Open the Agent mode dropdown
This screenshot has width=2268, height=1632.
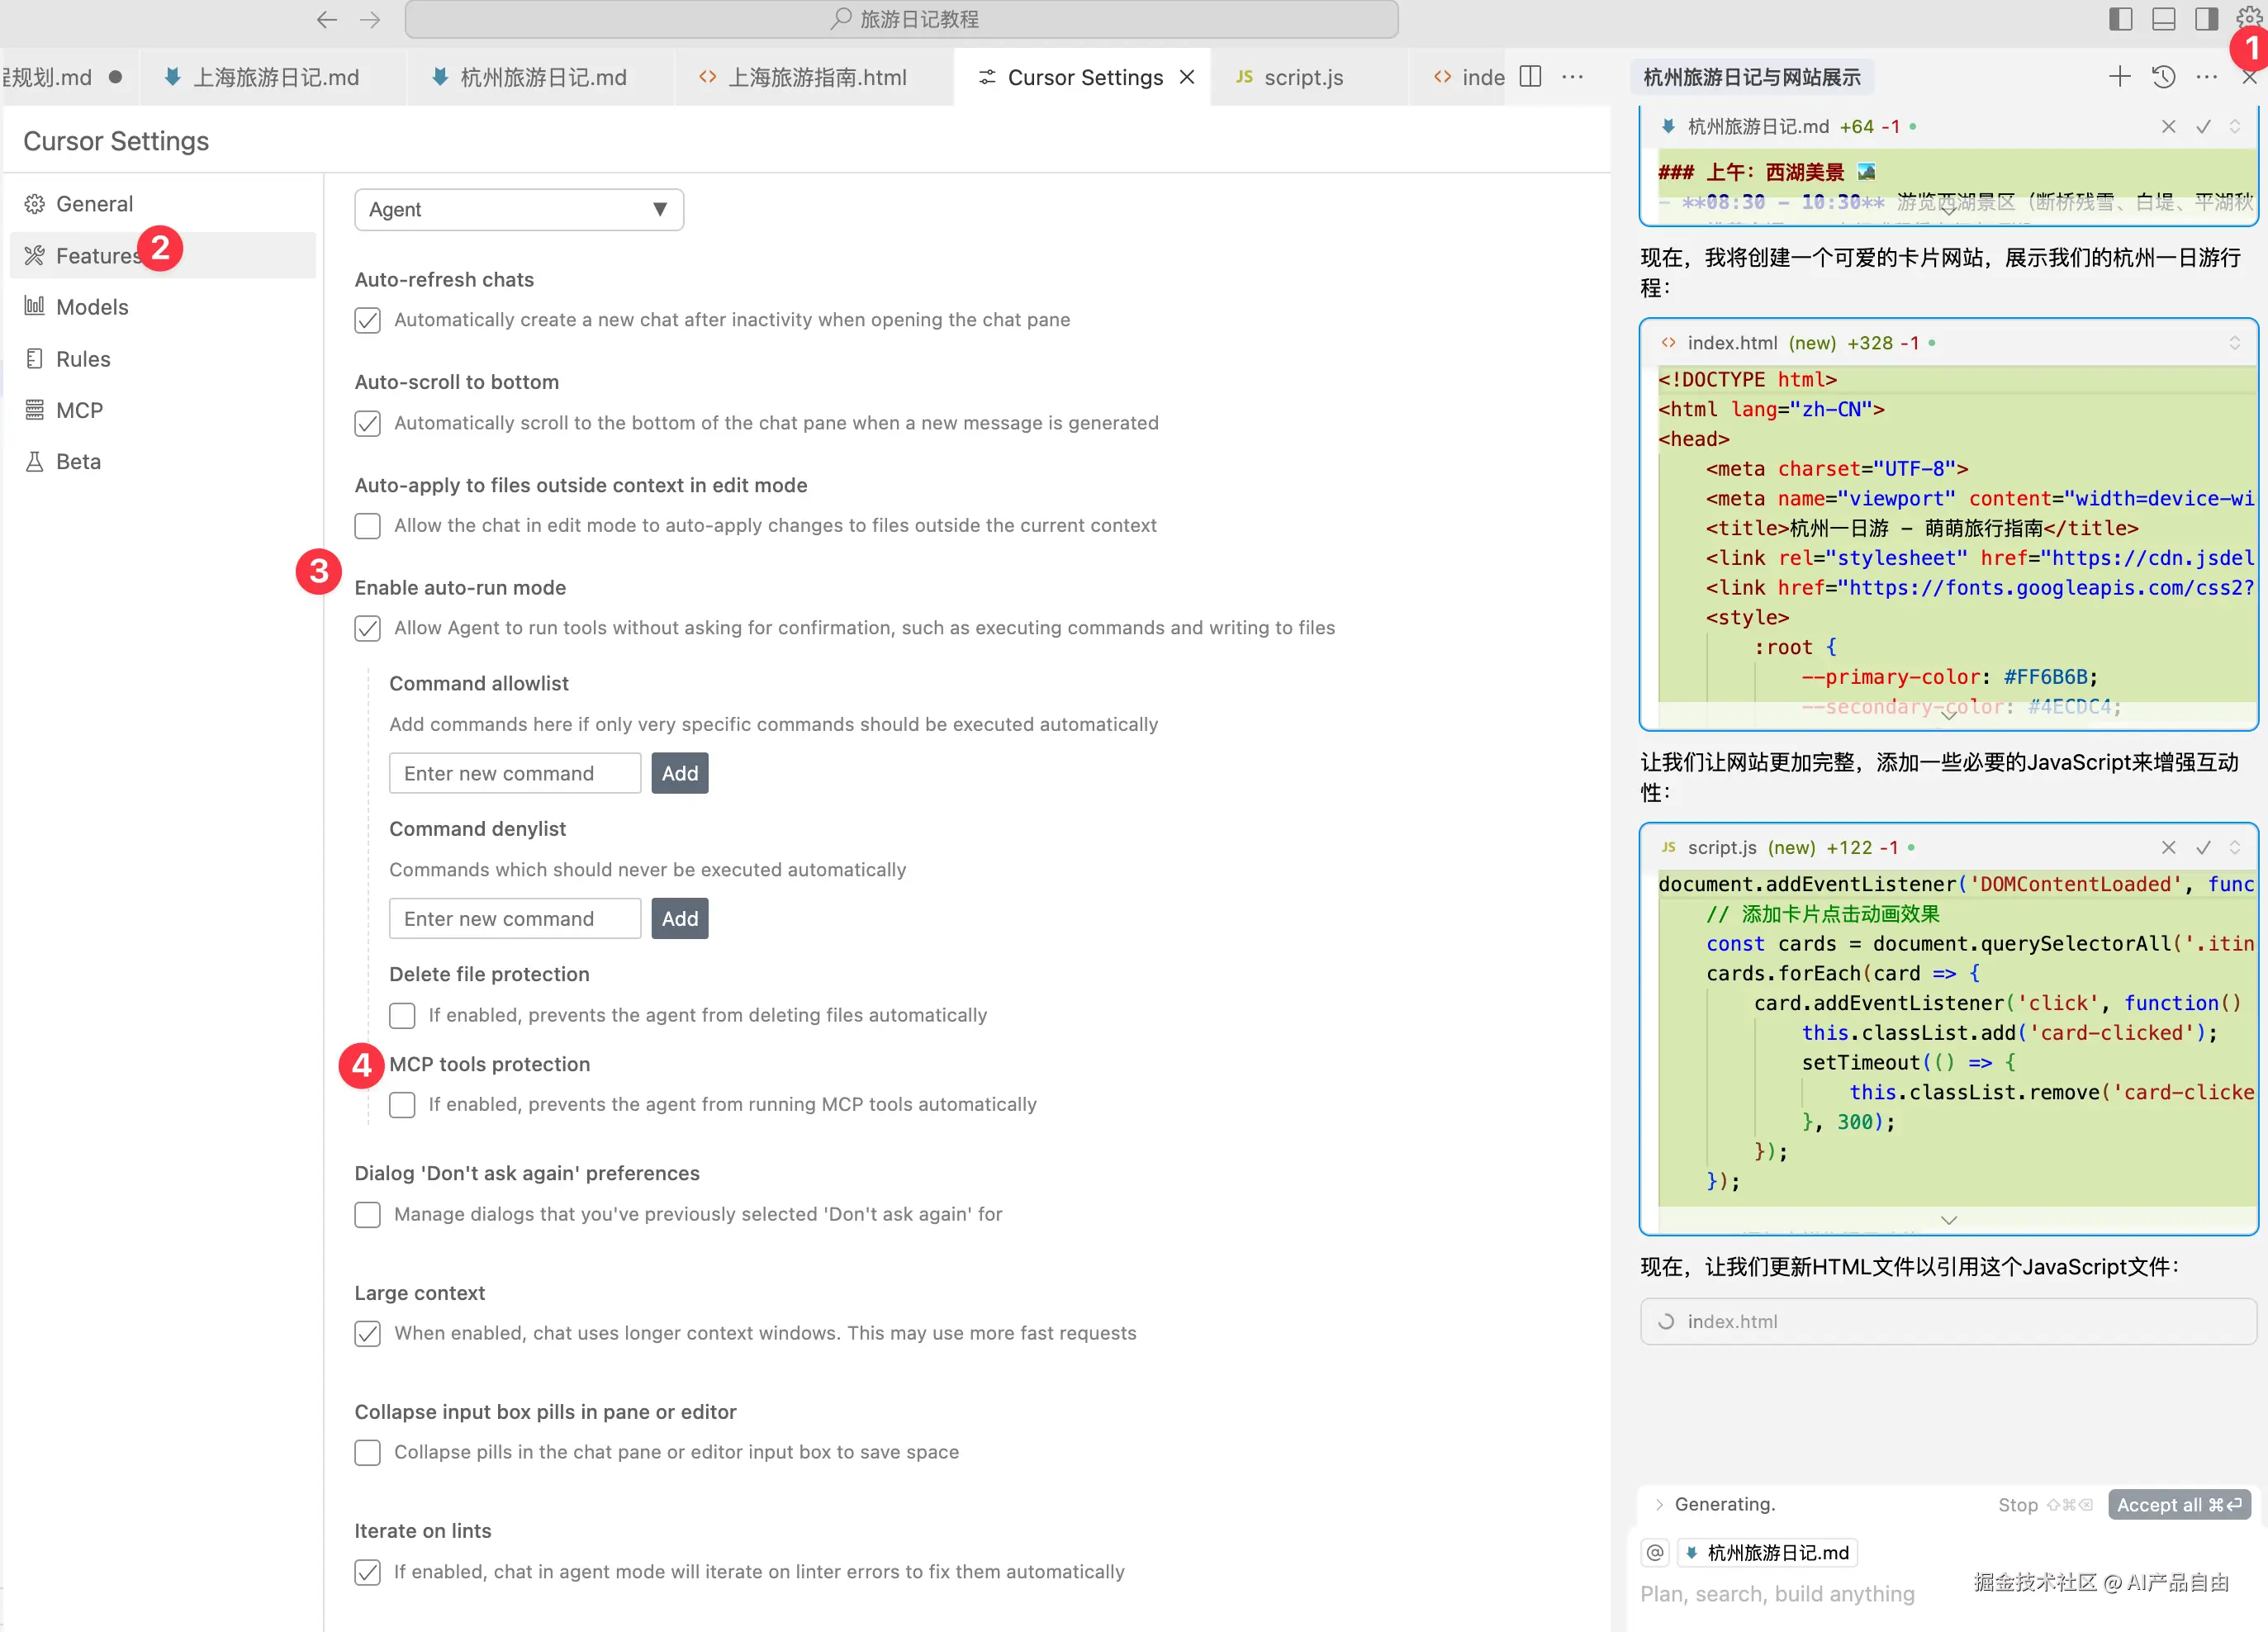[x=519, y=210]
